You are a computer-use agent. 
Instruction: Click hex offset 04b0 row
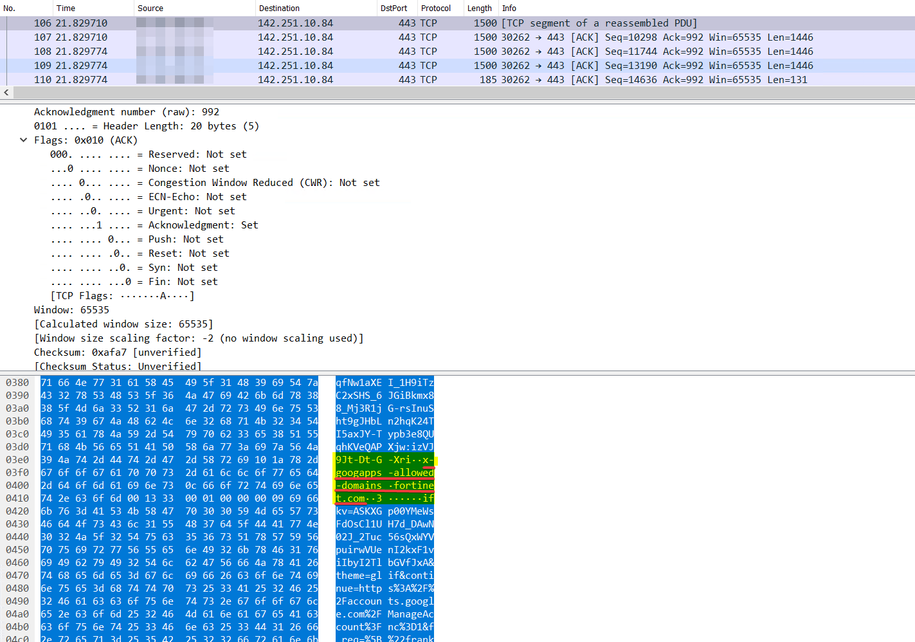(x=18, y=627)
